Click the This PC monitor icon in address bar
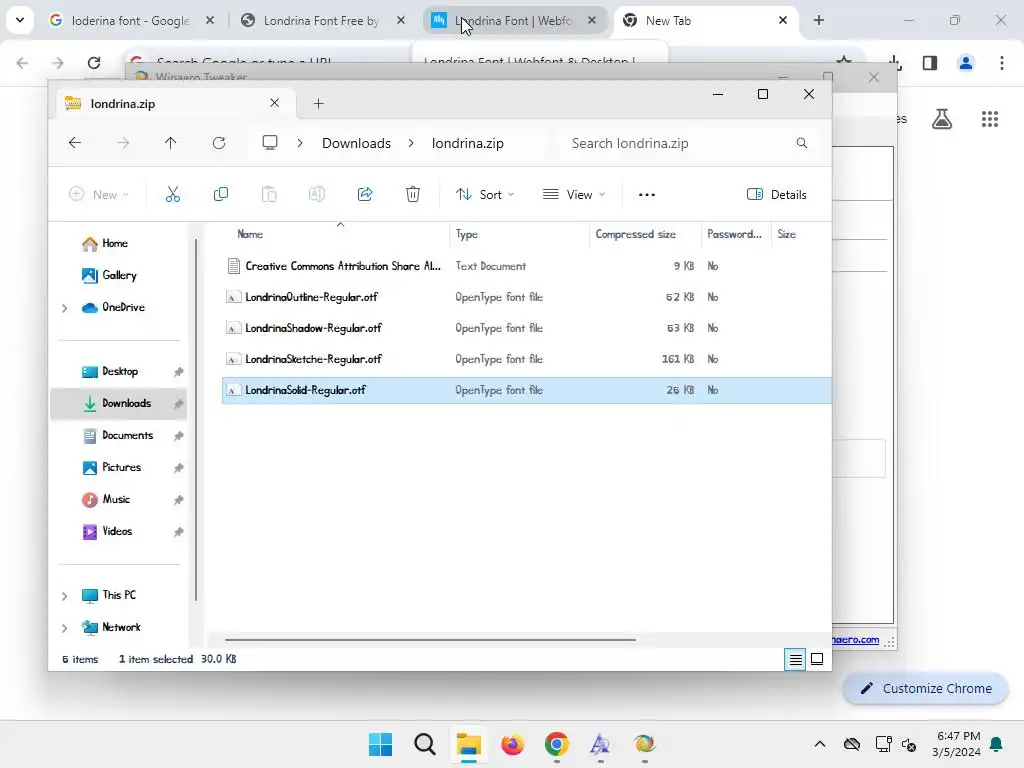The image size is (1024, 768). pyautogui.click(x=270, y=143)
